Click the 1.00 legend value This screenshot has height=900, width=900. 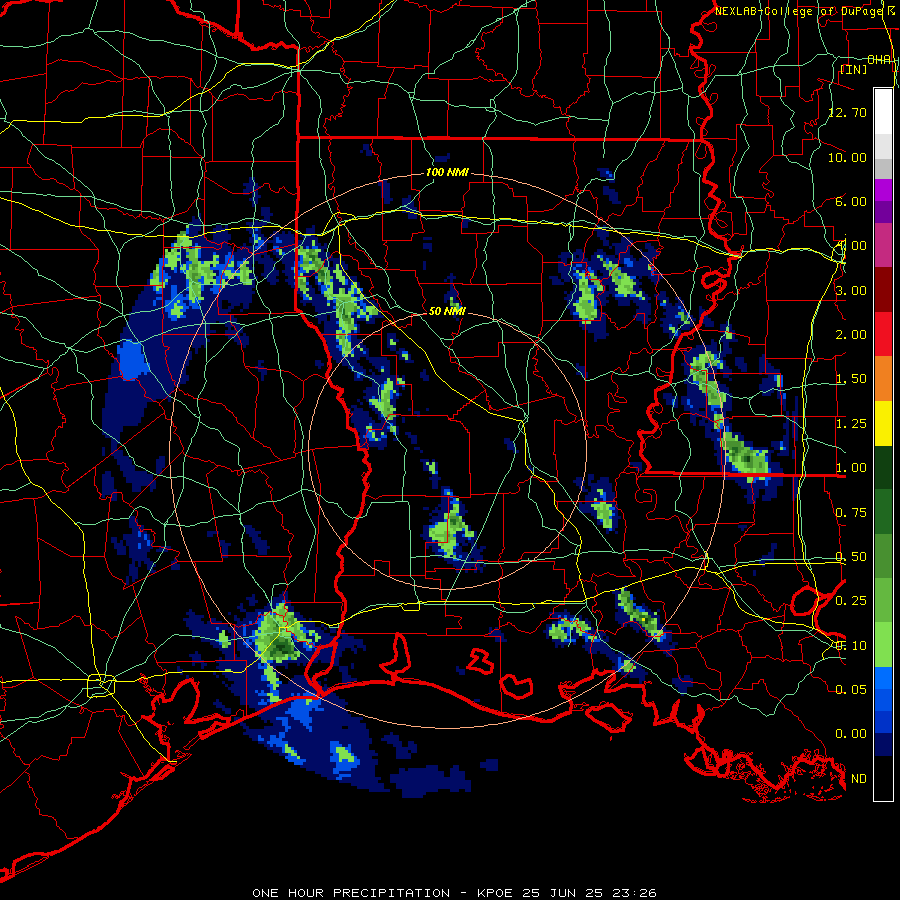(851, 468)
